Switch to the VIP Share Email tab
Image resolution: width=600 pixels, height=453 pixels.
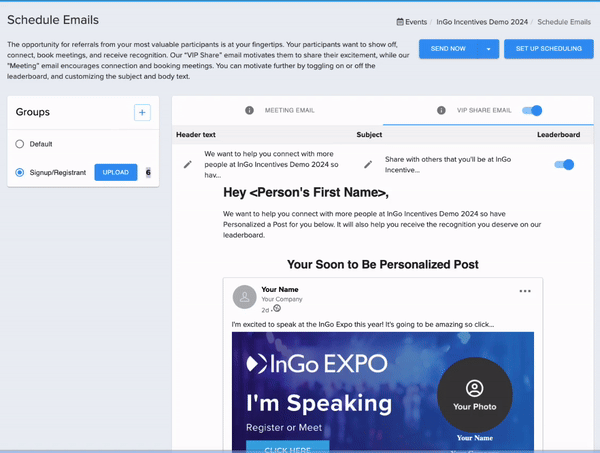click(x=488, y=110)
